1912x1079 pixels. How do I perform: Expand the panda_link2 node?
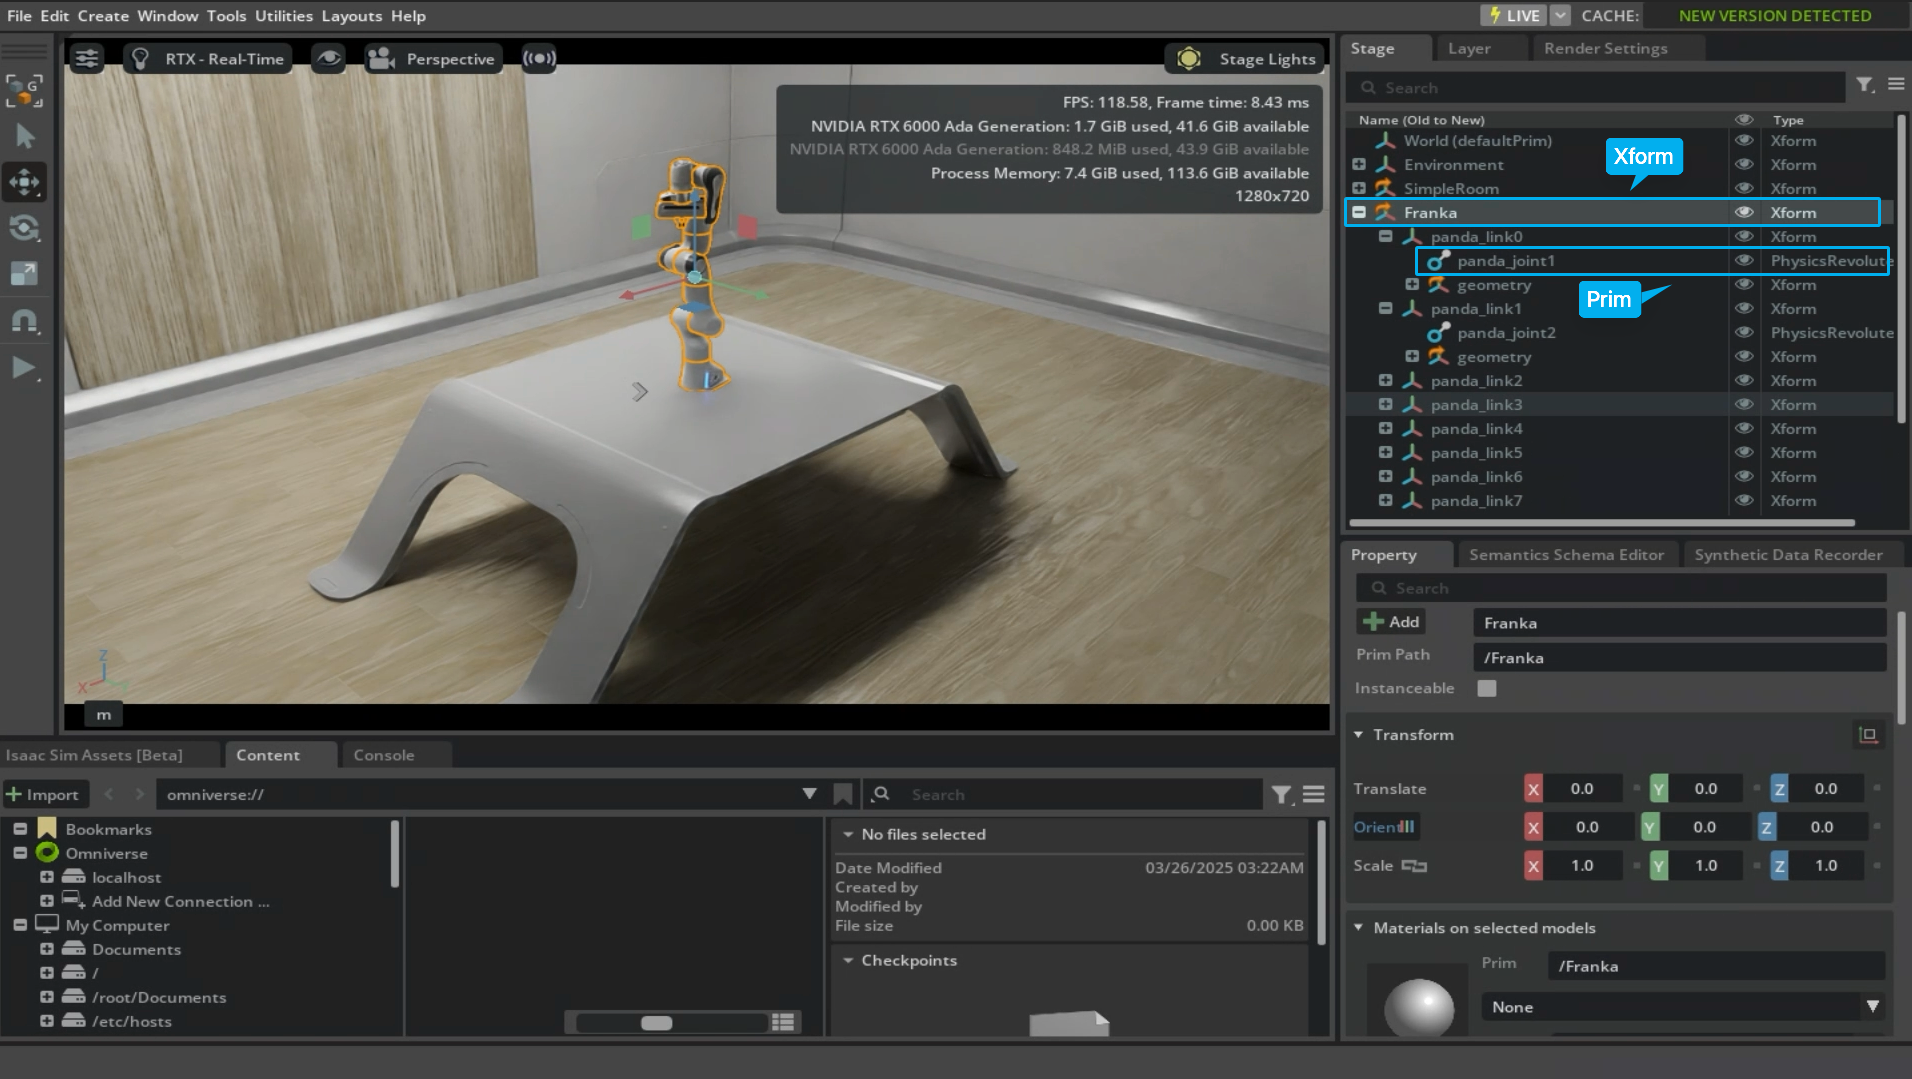(1386, 380)
